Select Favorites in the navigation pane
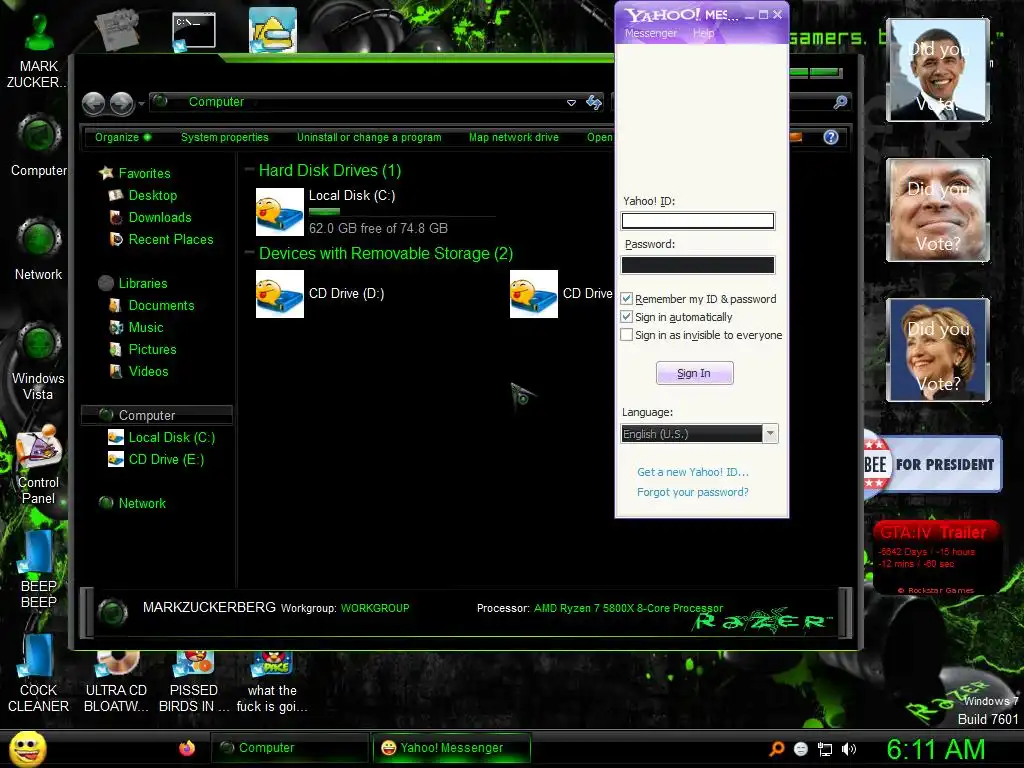This screenshot has width=1024, height=768. (x=144, y=173)
